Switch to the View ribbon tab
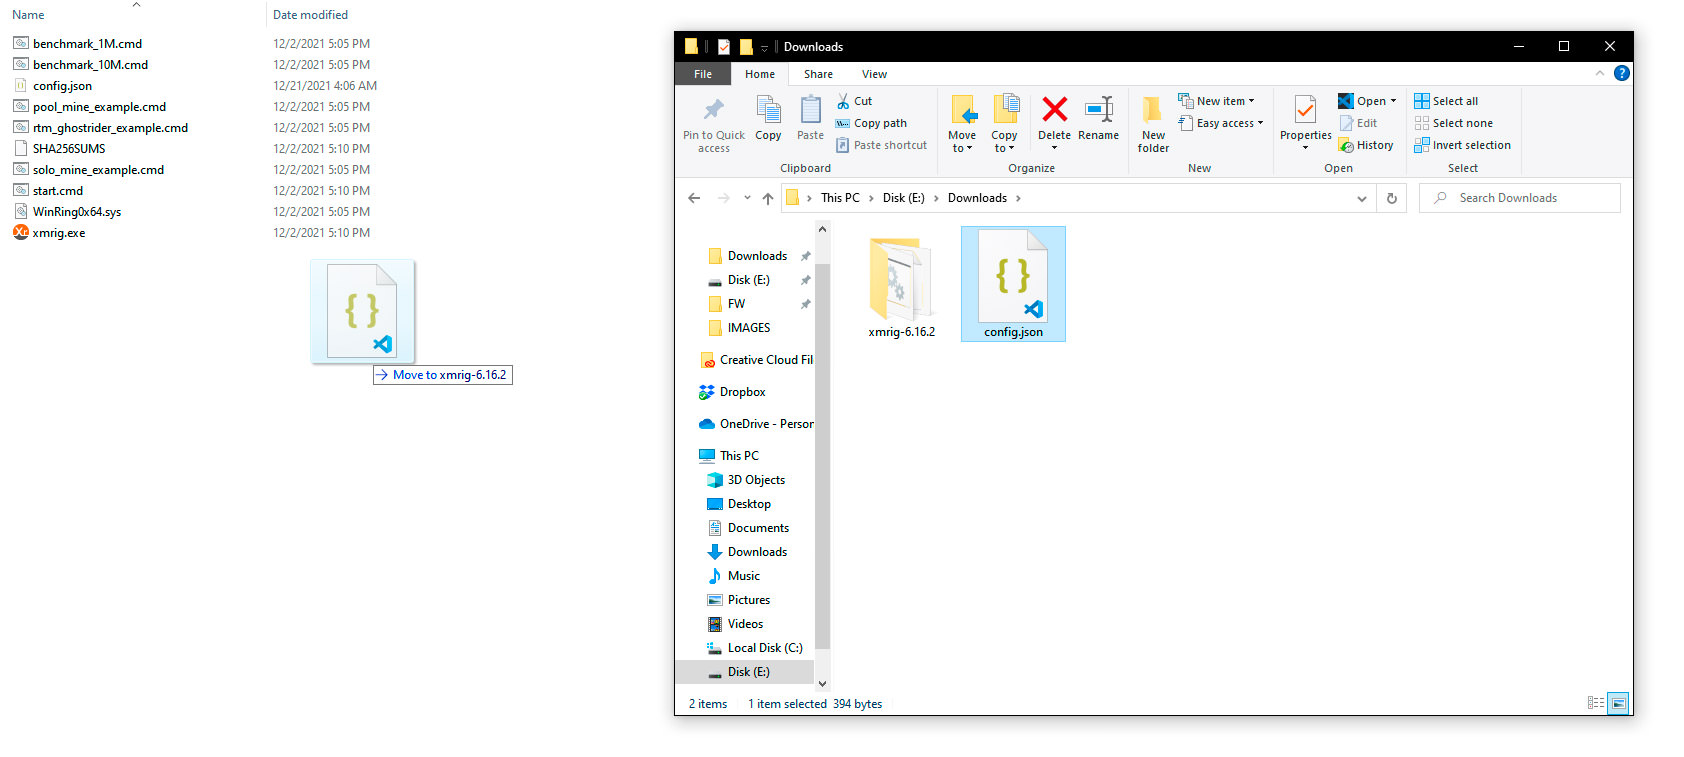This screenshot has height=757, width=1684. [x=874, y=74]
